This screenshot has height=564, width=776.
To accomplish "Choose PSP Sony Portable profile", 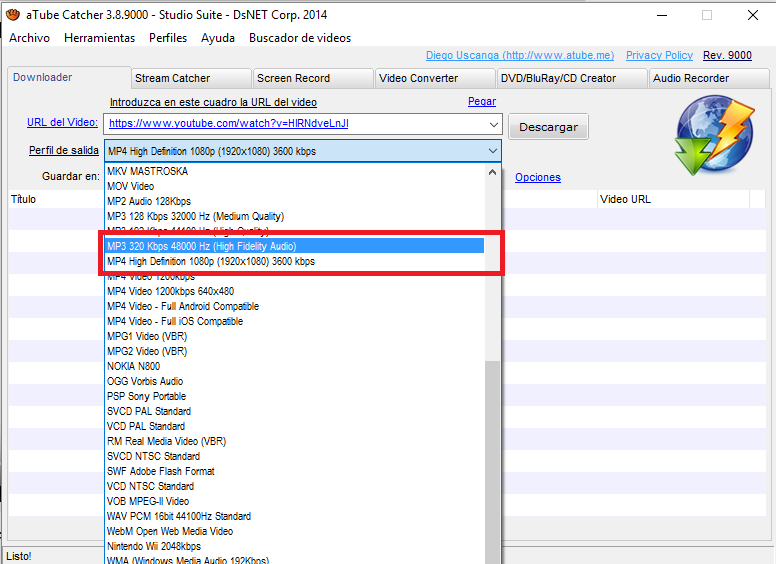I will click(x=295, y=396).
